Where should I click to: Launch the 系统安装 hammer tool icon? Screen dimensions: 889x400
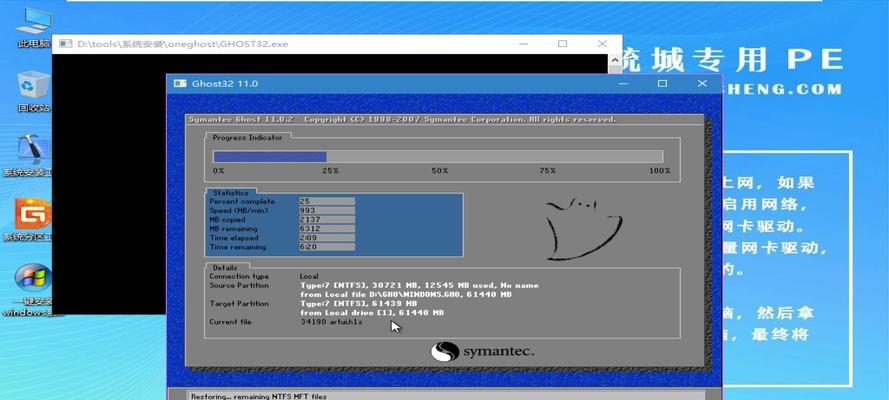pyautogui.click(x=31, y=156)
